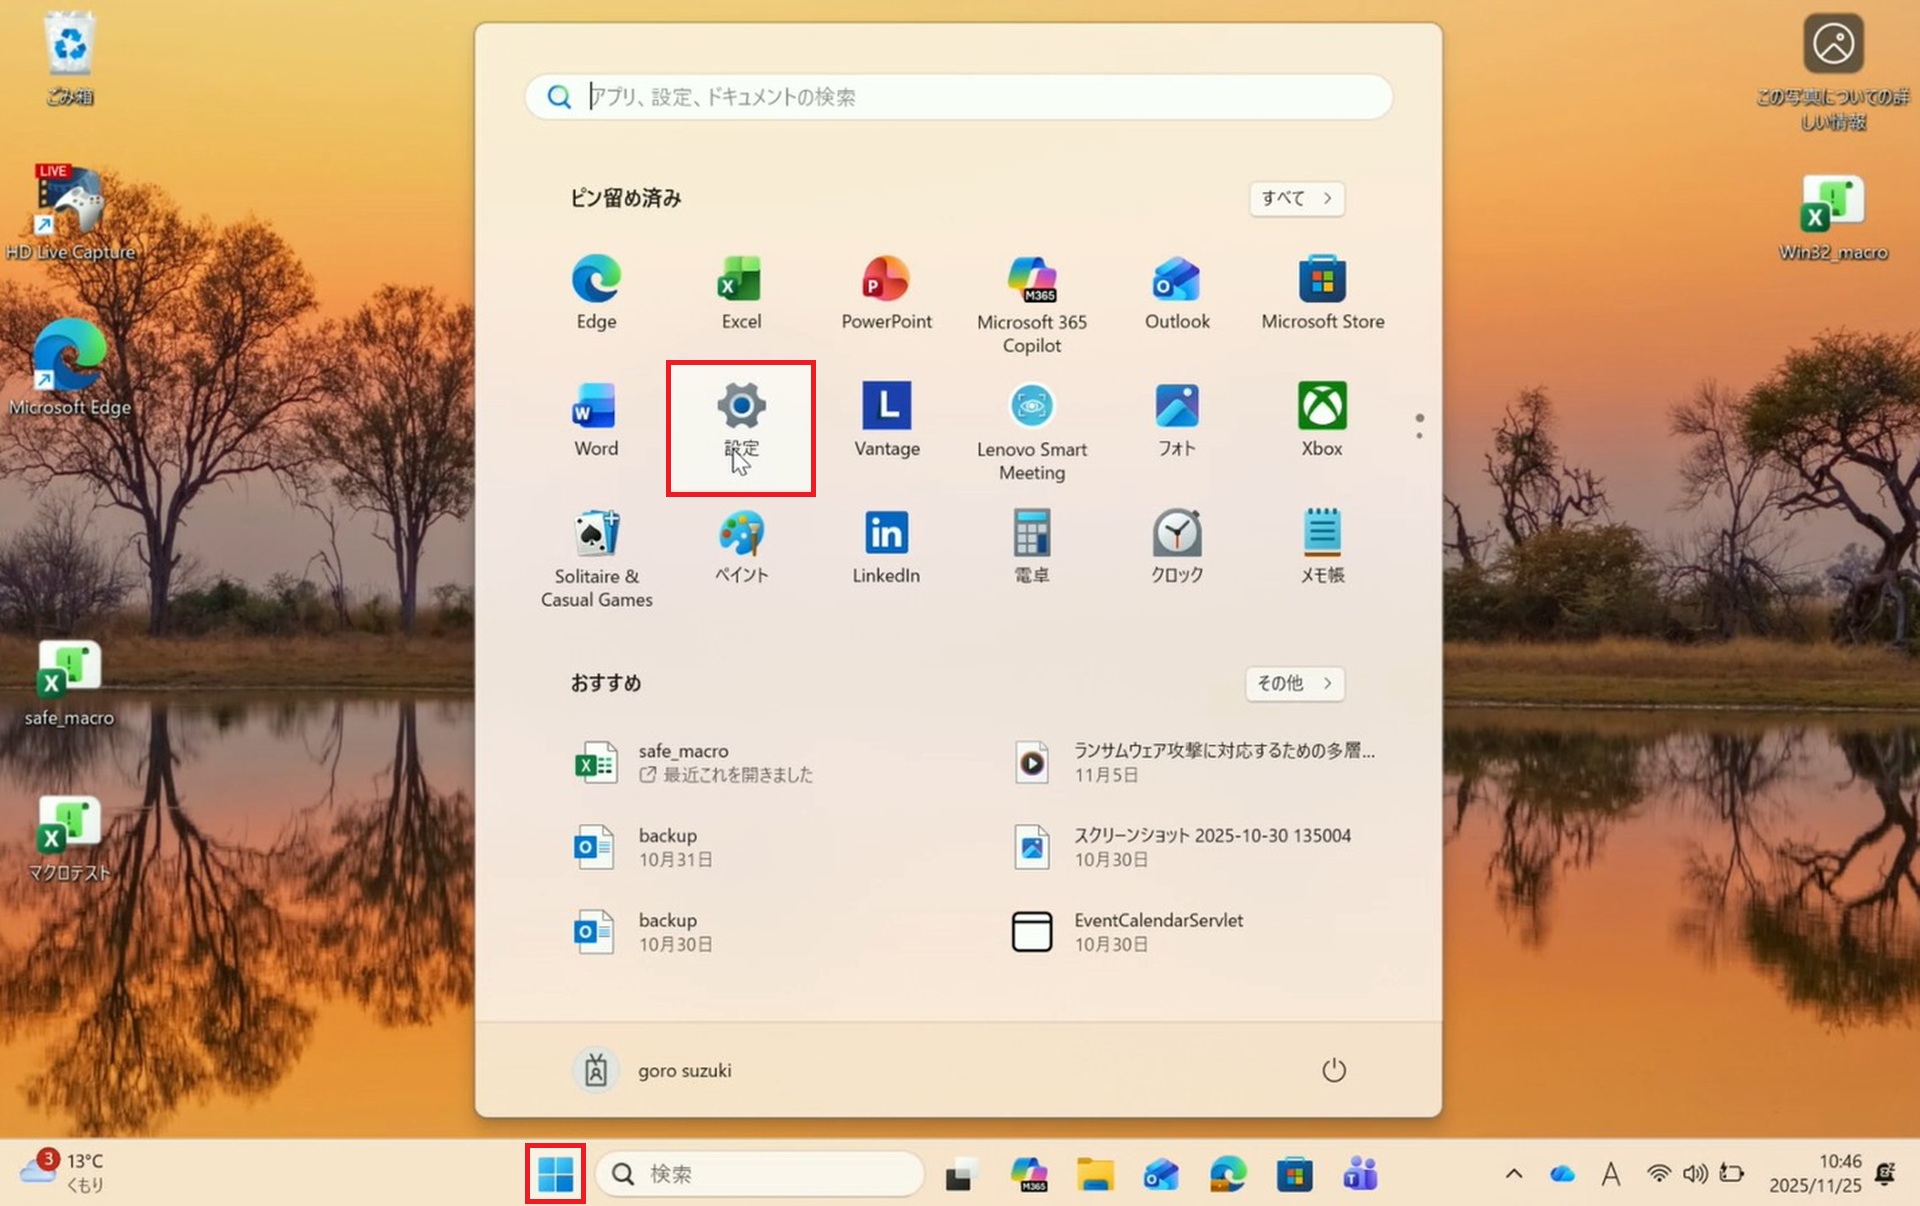Reveal hidden tray icons with the chevron

point(1514,1174)
